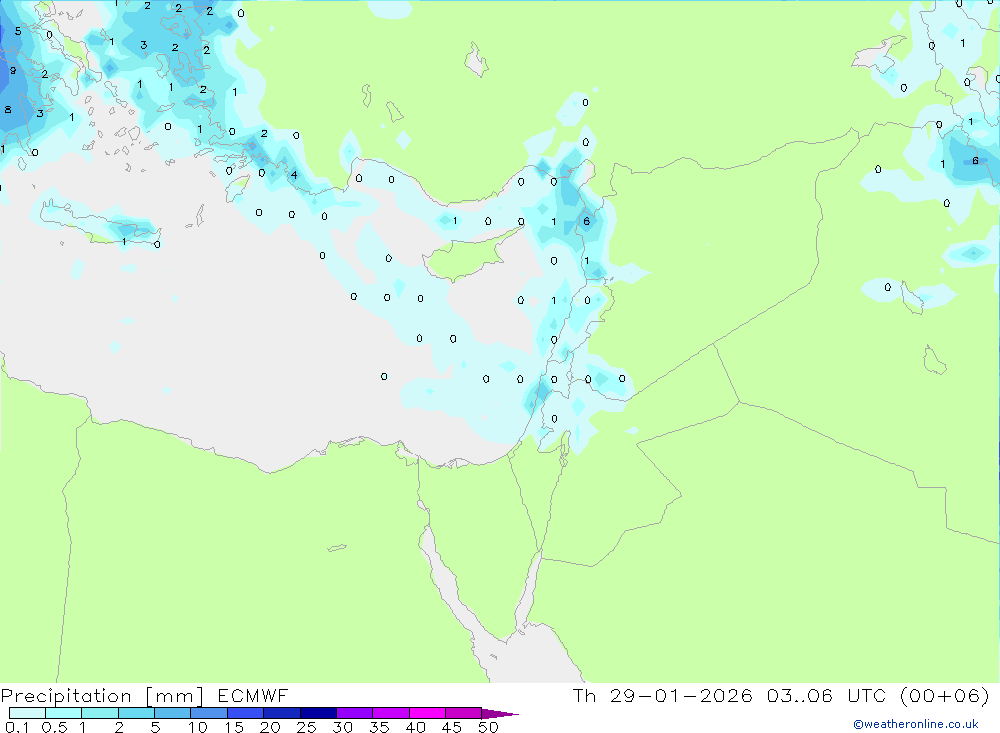Select the 5–10 mm legend color swatch
The height and width of the screenshot is (733, 1000).
point(172,713)
